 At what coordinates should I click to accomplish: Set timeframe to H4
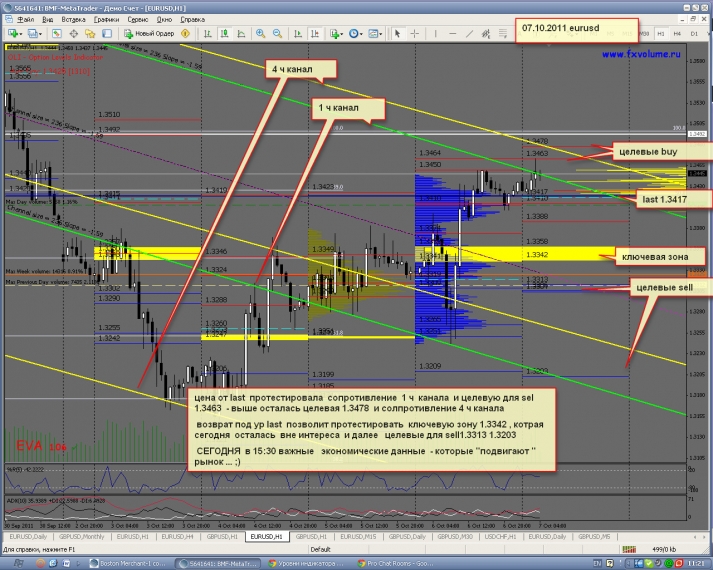pos(677,34)
